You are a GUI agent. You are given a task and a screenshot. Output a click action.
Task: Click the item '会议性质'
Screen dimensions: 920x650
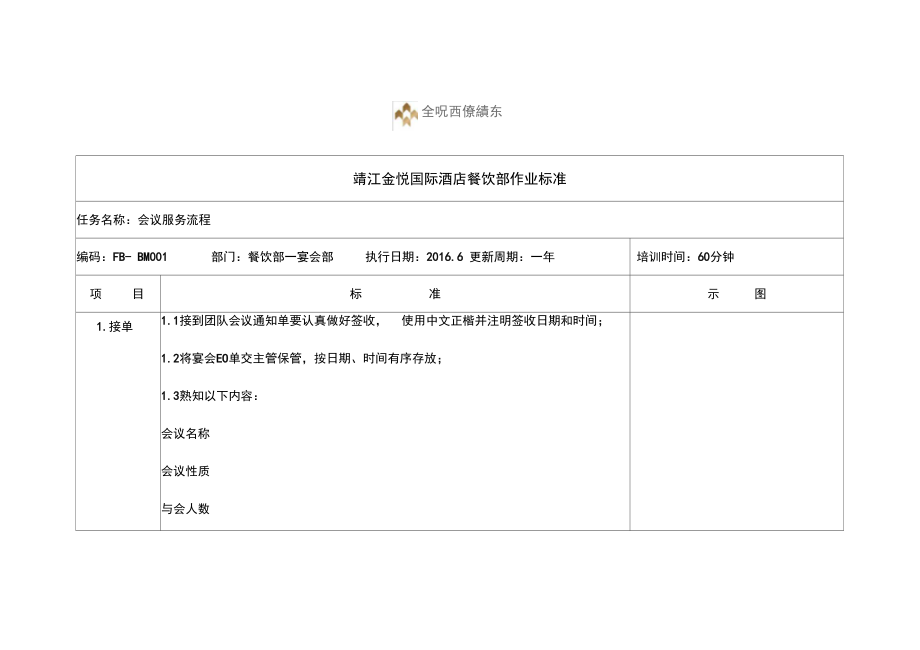point(185,471)
